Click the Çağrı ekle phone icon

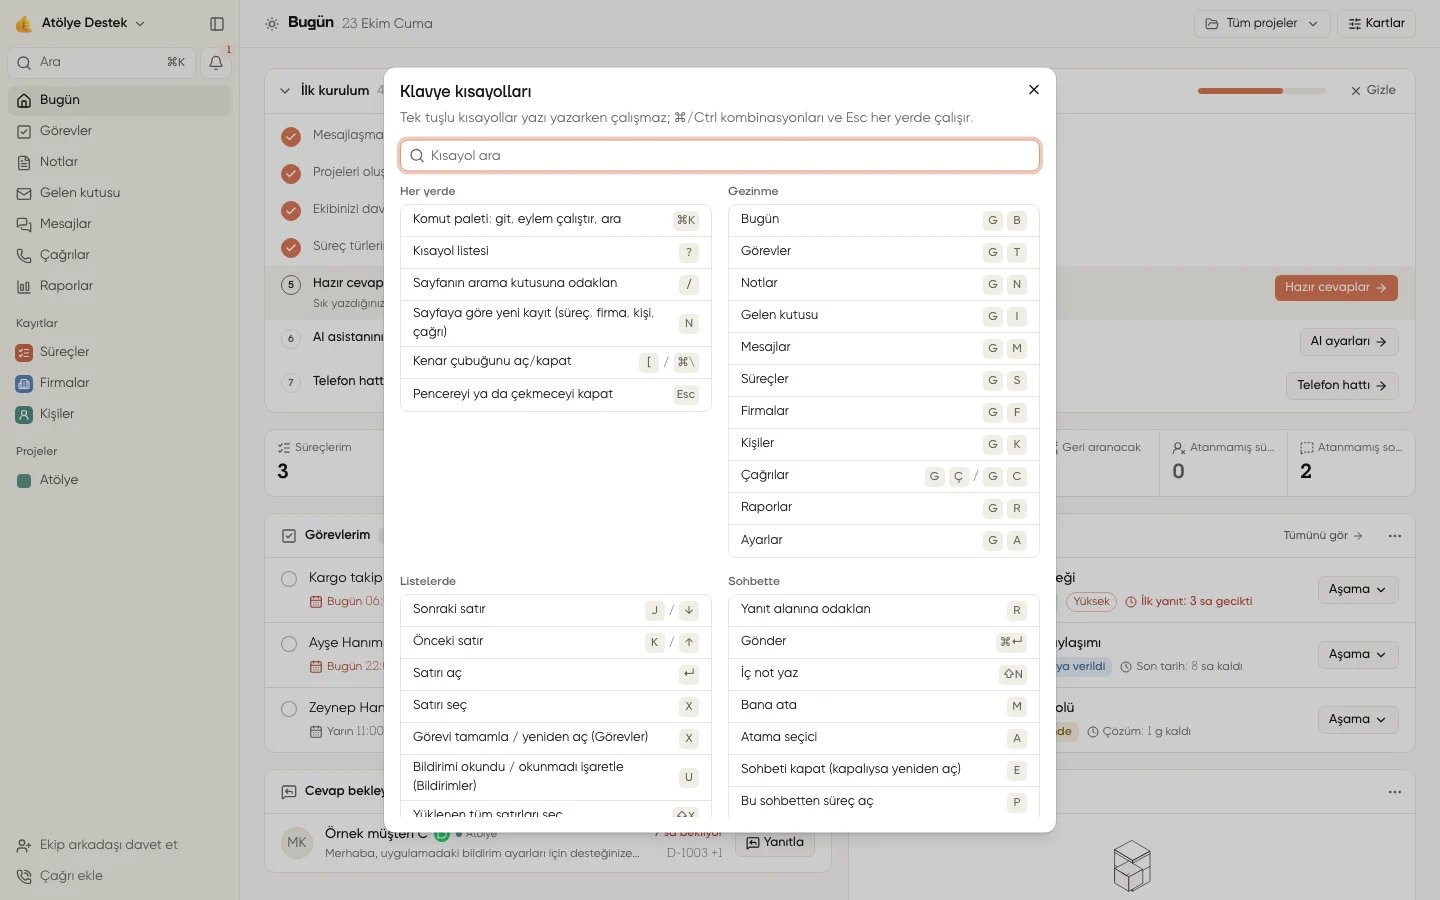(x=24, y=876)
